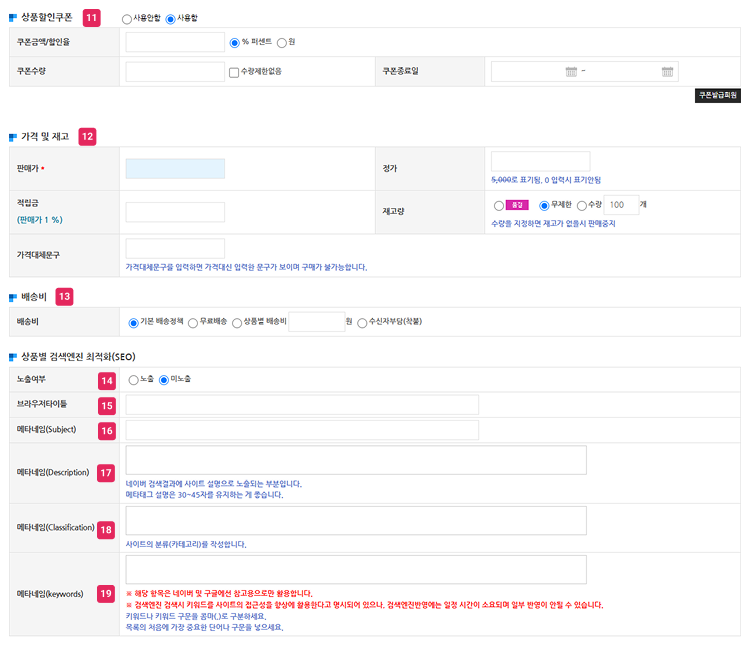The image size is (750, 653).
Task: Select 기본 배송정책 shipping option
Action: (133, 323)
